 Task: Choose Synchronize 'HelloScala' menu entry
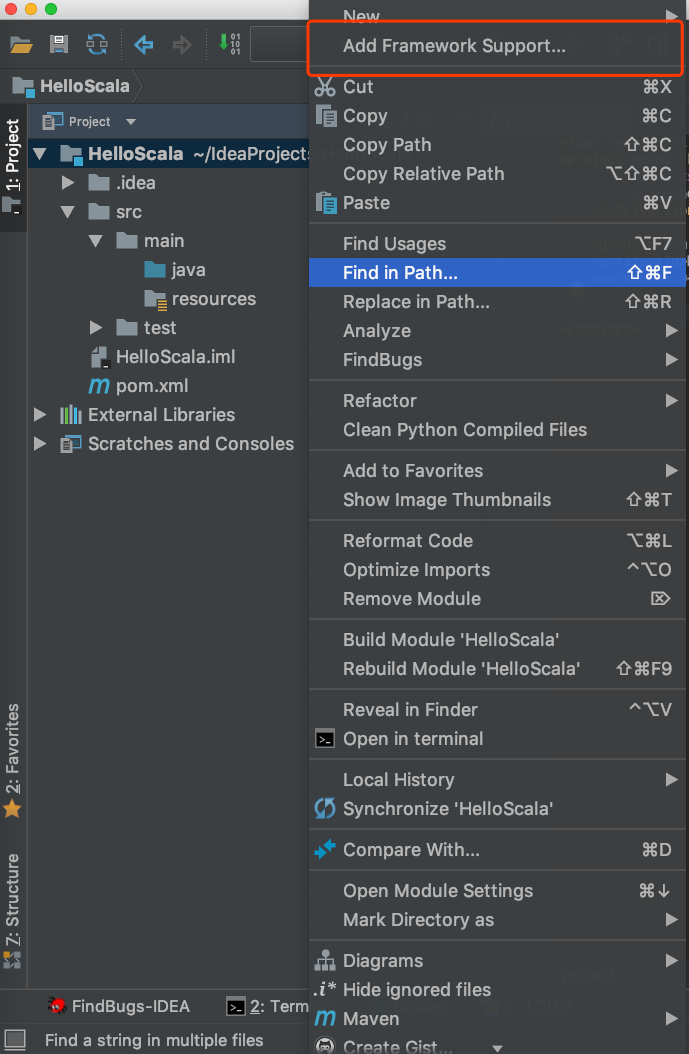point(497,809)
